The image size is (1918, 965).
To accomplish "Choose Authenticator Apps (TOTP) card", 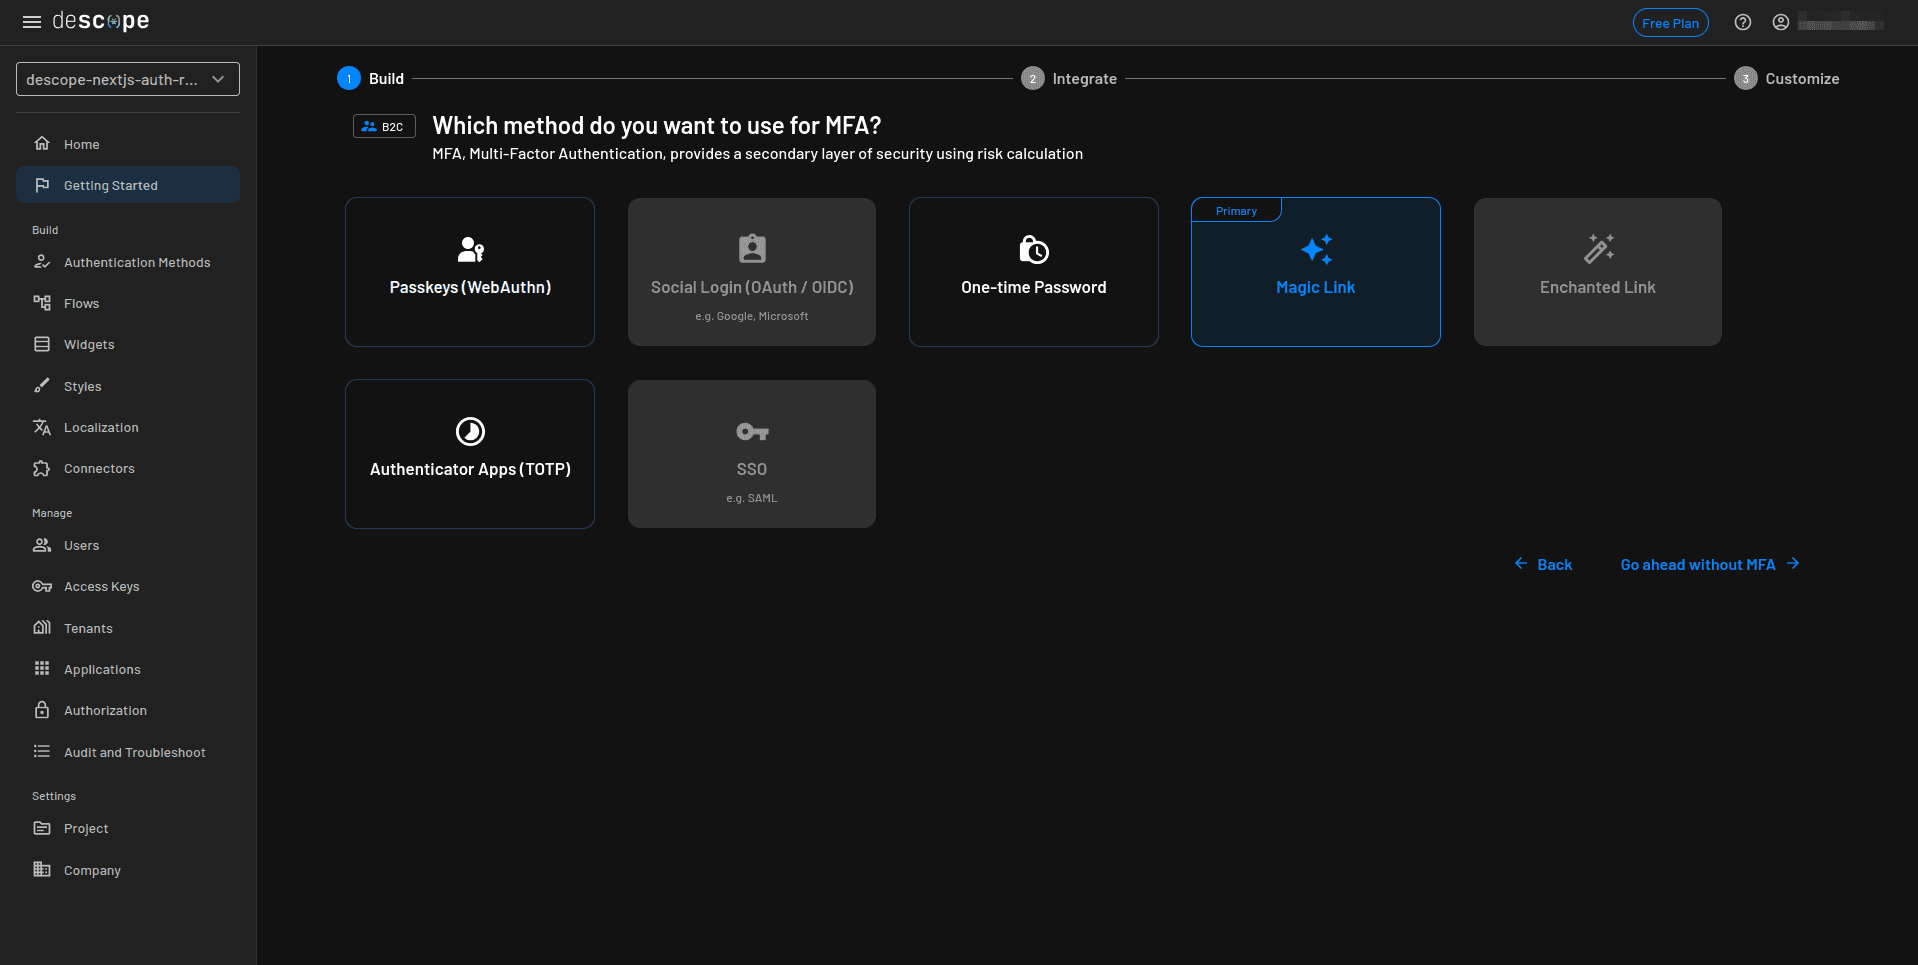I will pos(470,454).
